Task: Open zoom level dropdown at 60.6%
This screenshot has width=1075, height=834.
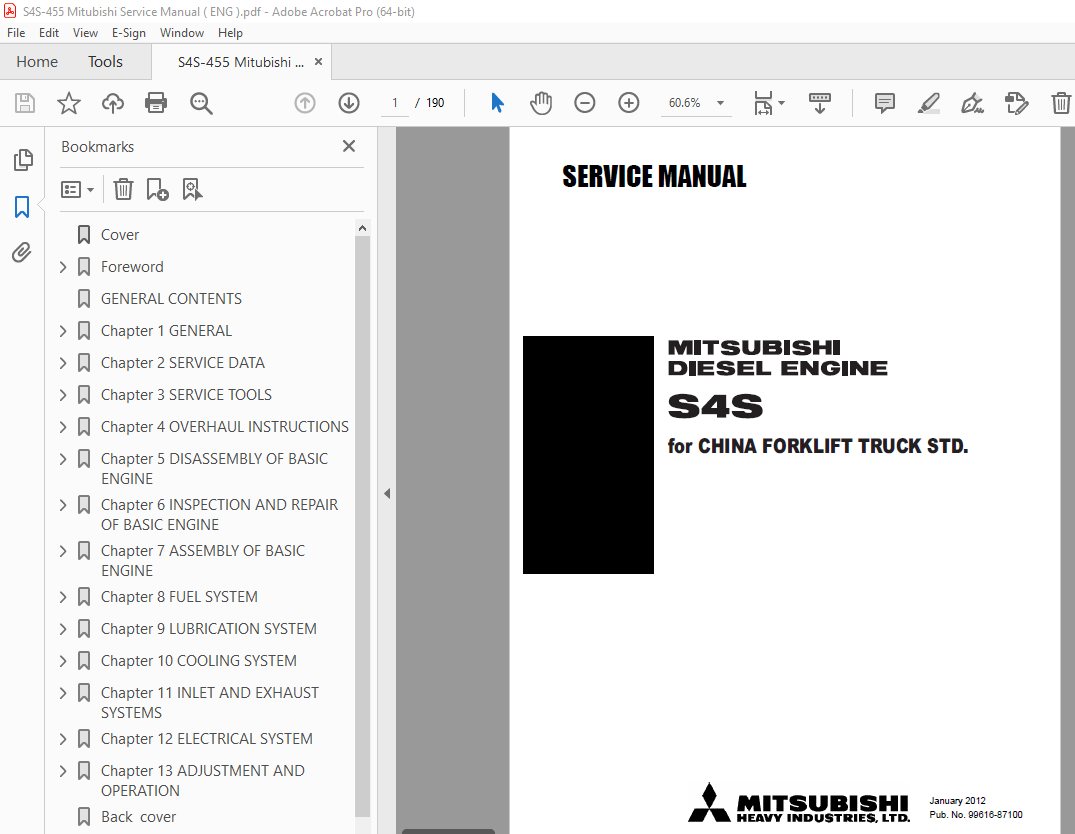Action: (721, 103)
